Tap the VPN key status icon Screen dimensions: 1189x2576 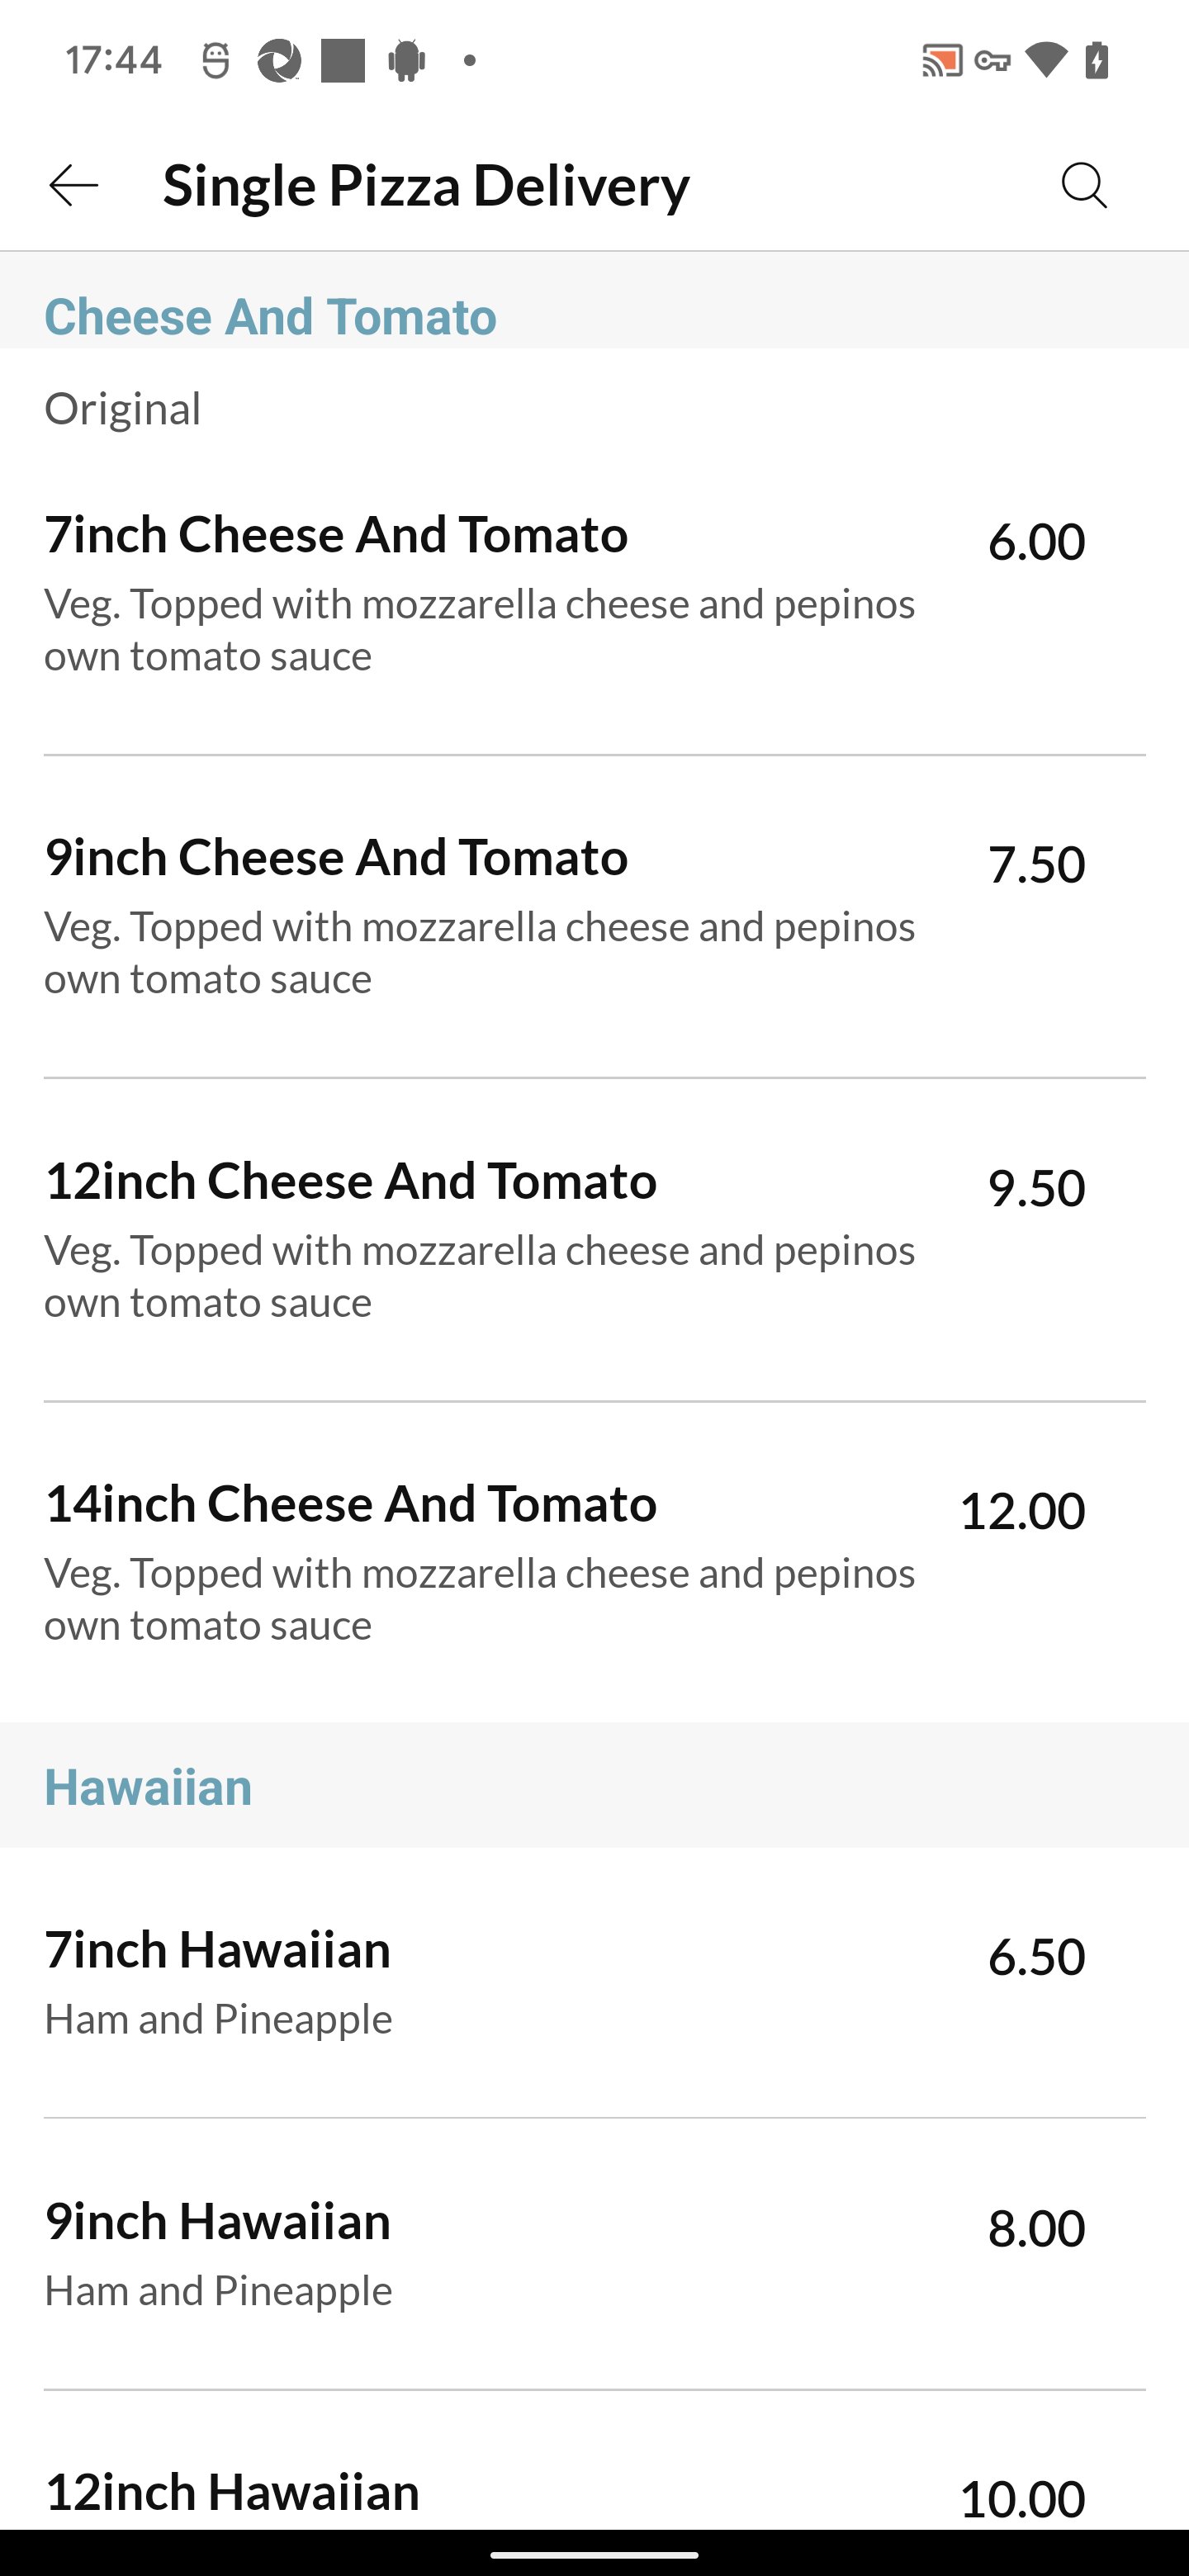click(x=992, y=61)
